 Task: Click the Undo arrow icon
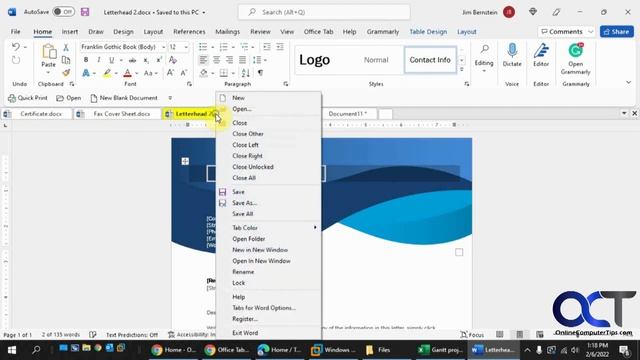[16, 47]
